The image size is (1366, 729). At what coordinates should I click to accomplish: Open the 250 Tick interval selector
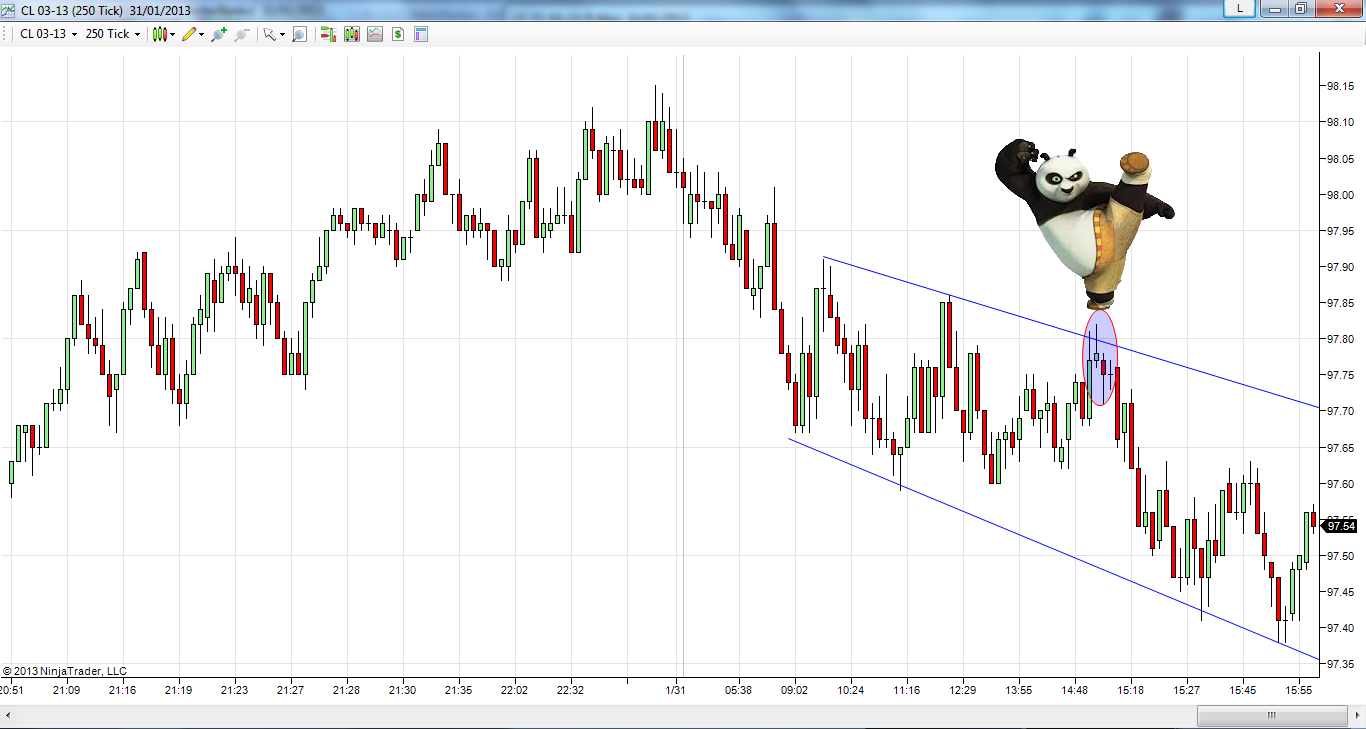112,34
